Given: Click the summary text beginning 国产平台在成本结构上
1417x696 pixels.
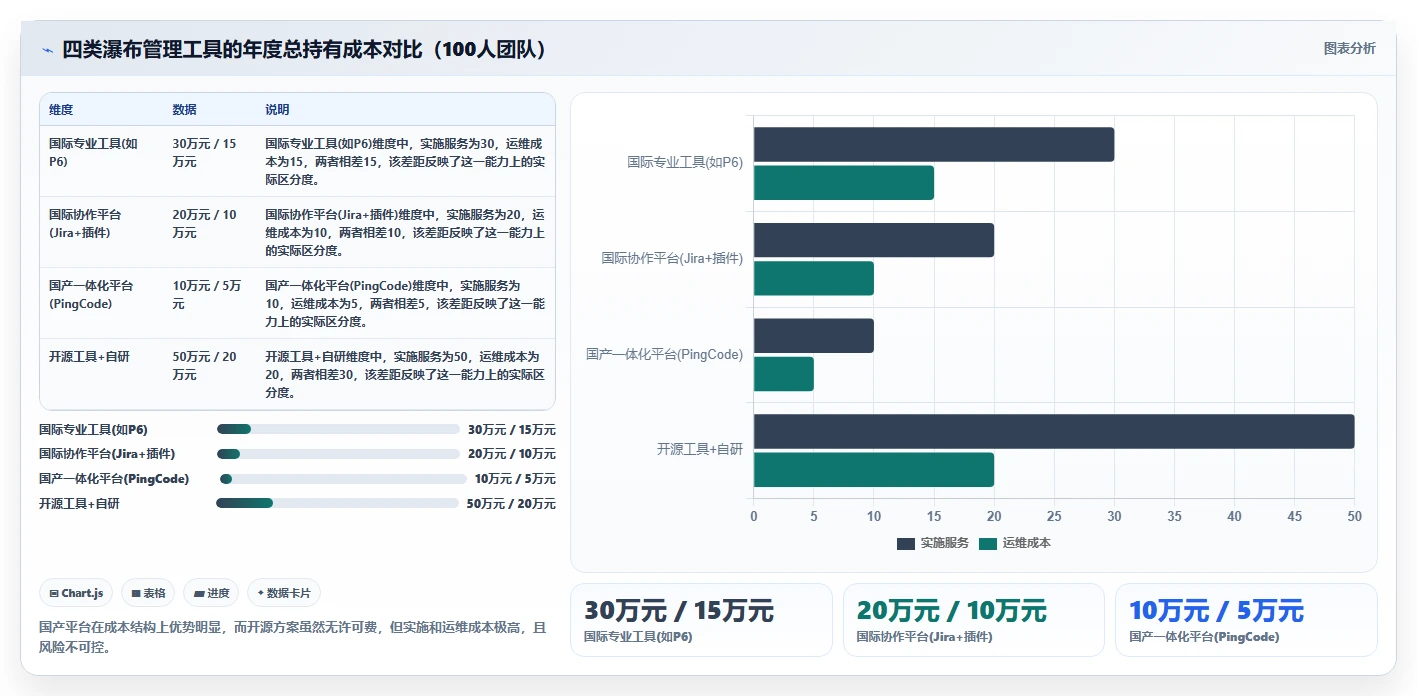Looking at the screenshot, I should (x=293, y=637).
